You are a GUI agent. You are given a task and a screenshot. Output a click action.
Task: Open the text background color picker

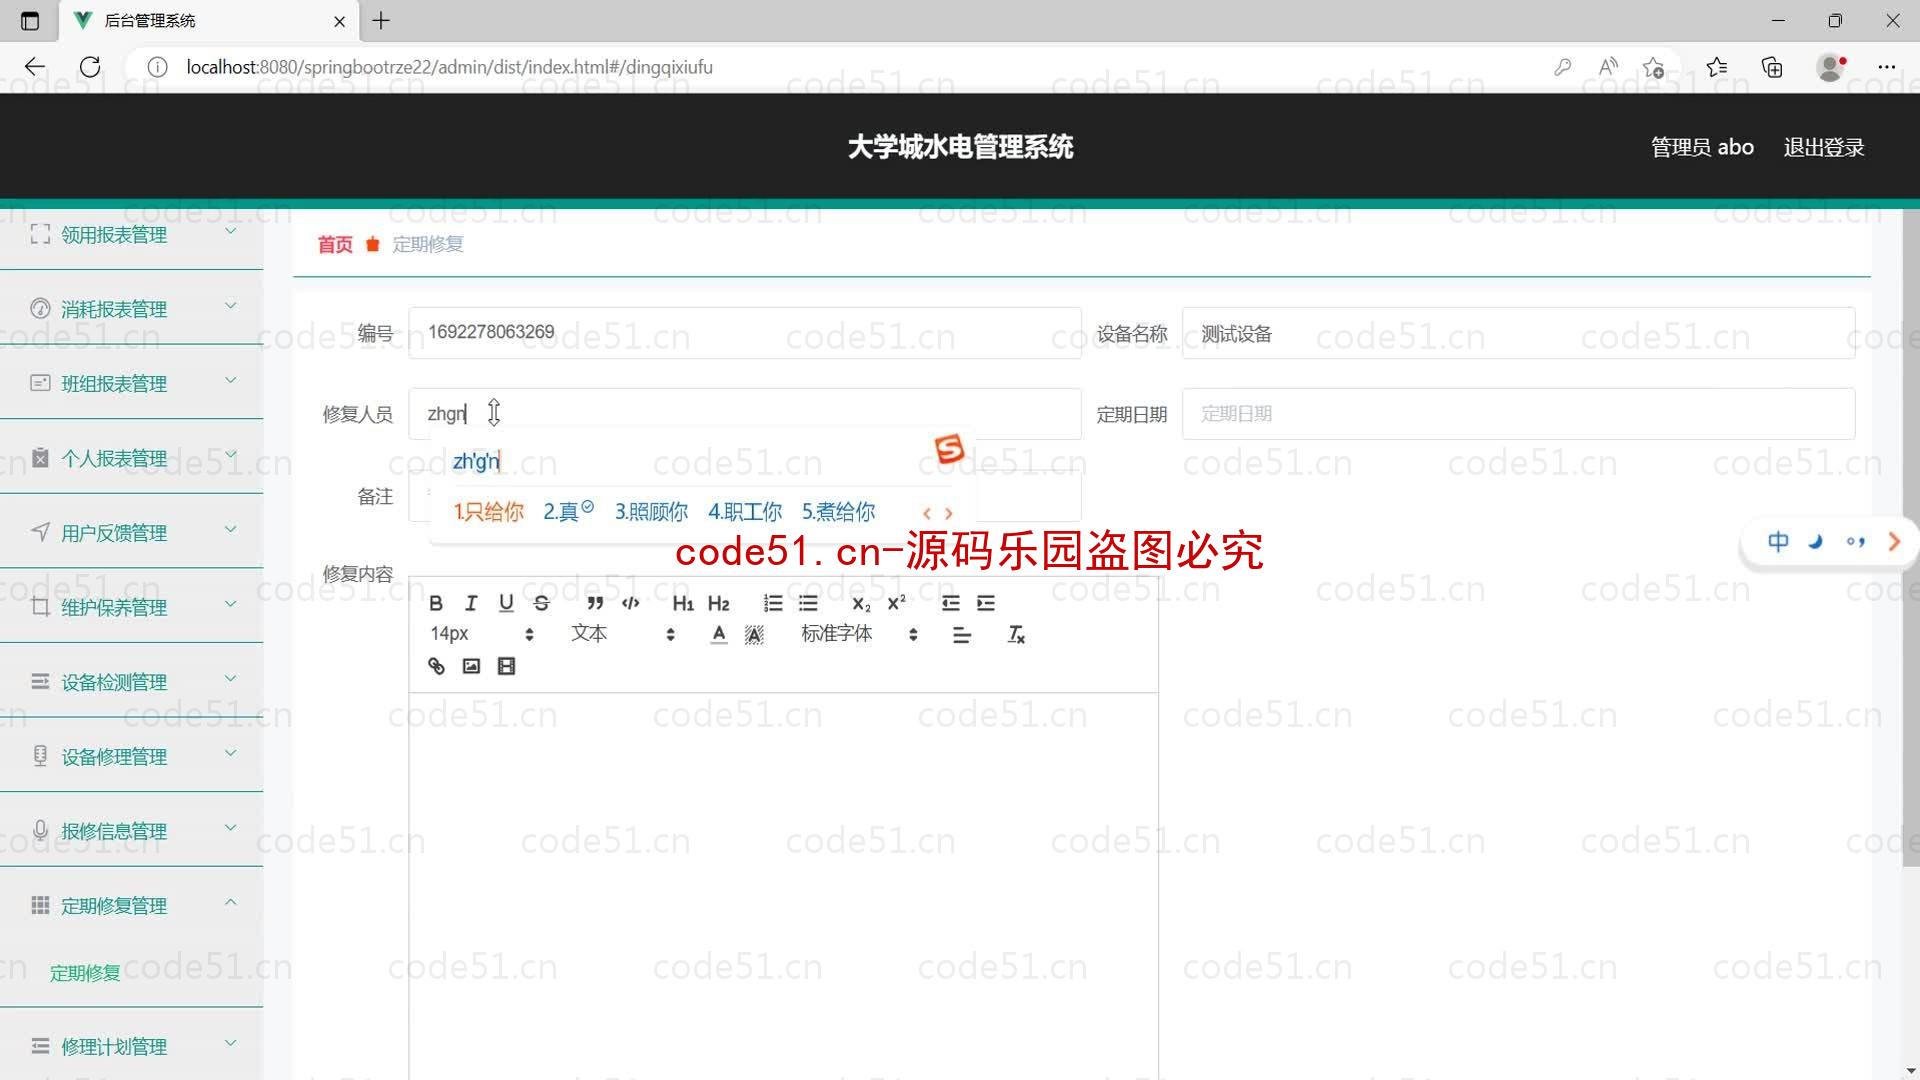click(754, 635)
